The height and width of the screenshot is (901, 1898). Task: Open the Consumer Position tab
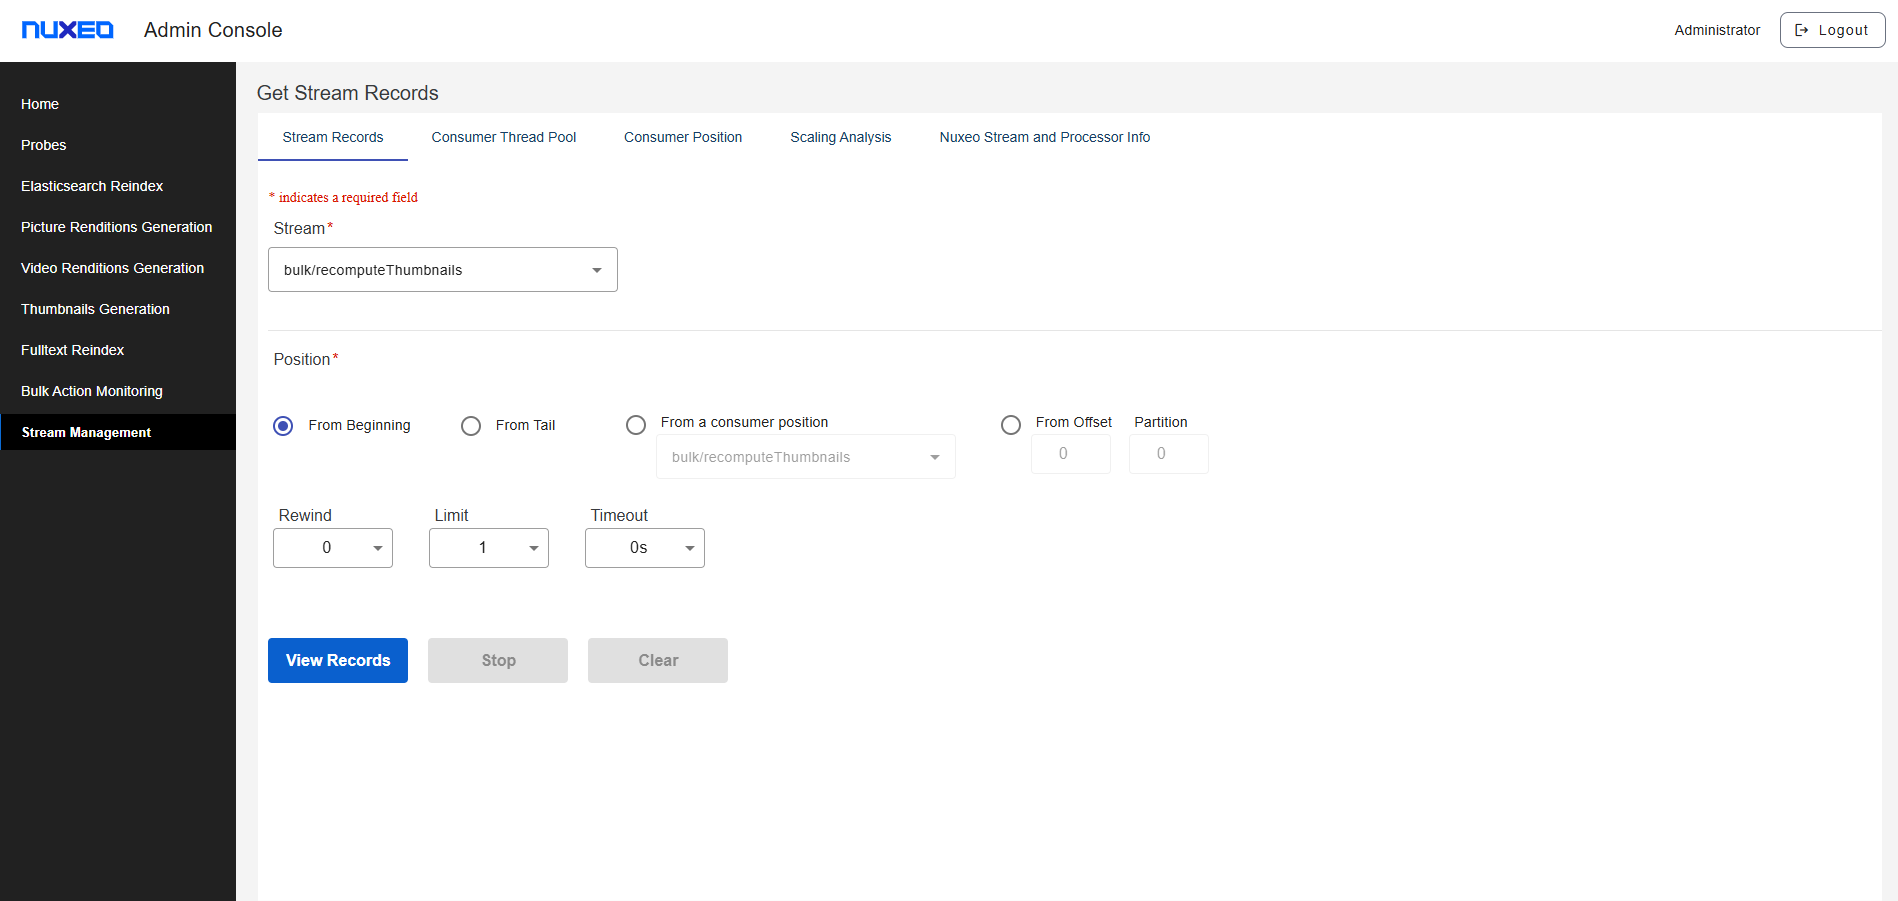683,137
